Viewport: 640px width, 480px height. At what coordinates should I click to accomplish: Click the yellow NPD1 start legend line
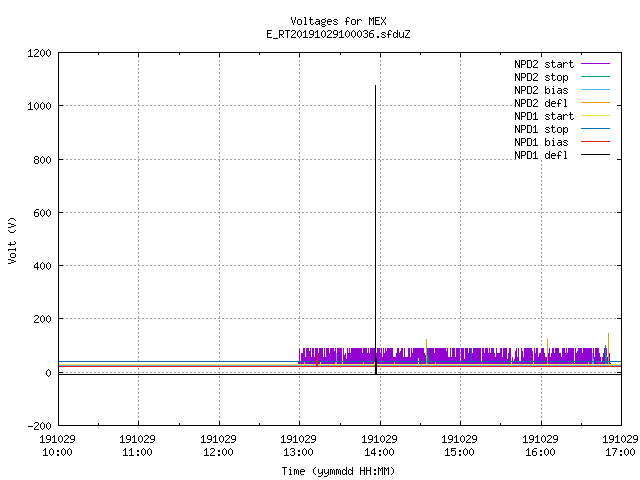pyautogui.click(x=595, y=116)
